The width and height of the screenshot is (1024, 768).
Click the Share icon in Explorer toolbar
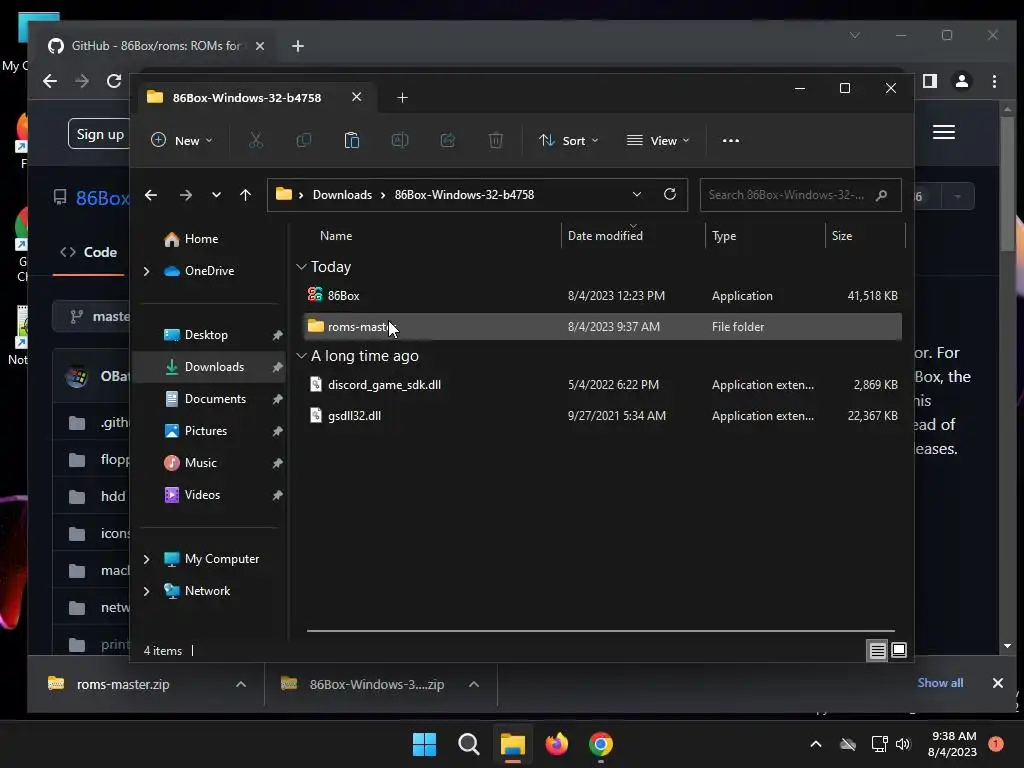pos(448,140)
